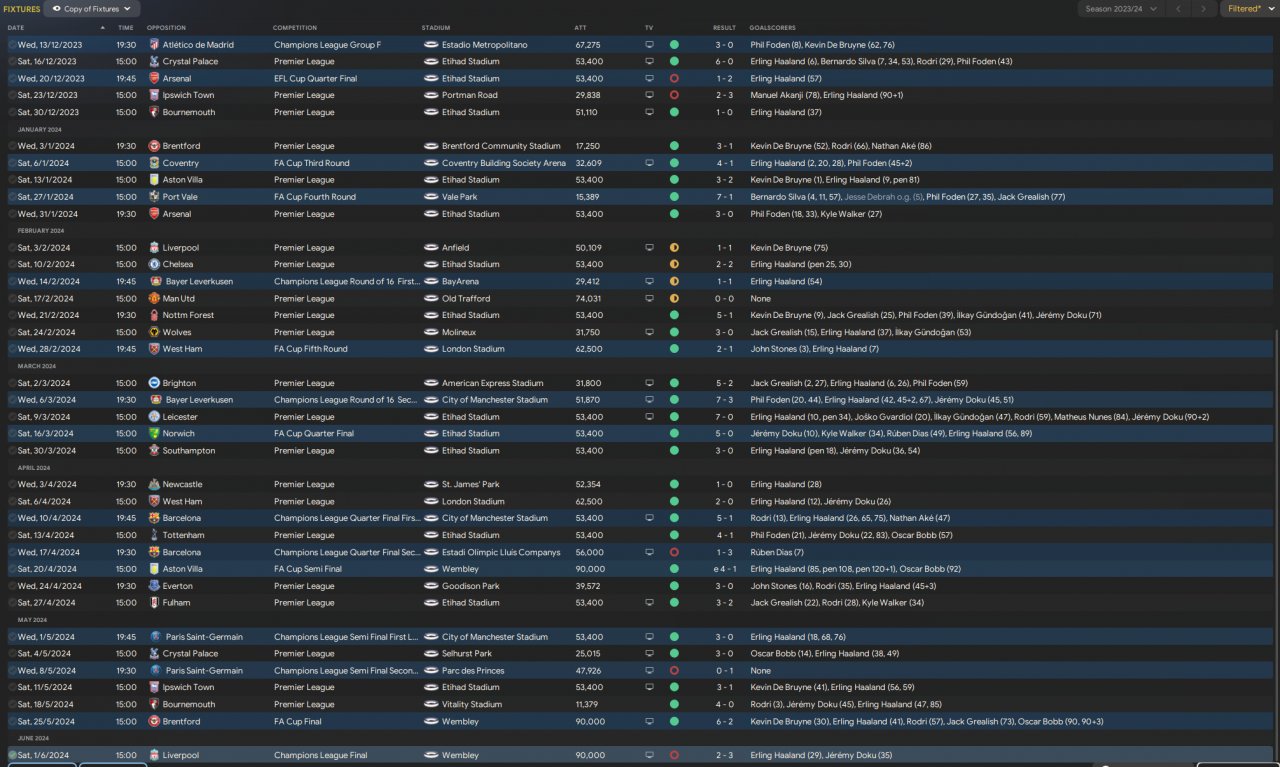
Task: Click the Atlético de Madrid club badge
Action: tap(154, 45)
